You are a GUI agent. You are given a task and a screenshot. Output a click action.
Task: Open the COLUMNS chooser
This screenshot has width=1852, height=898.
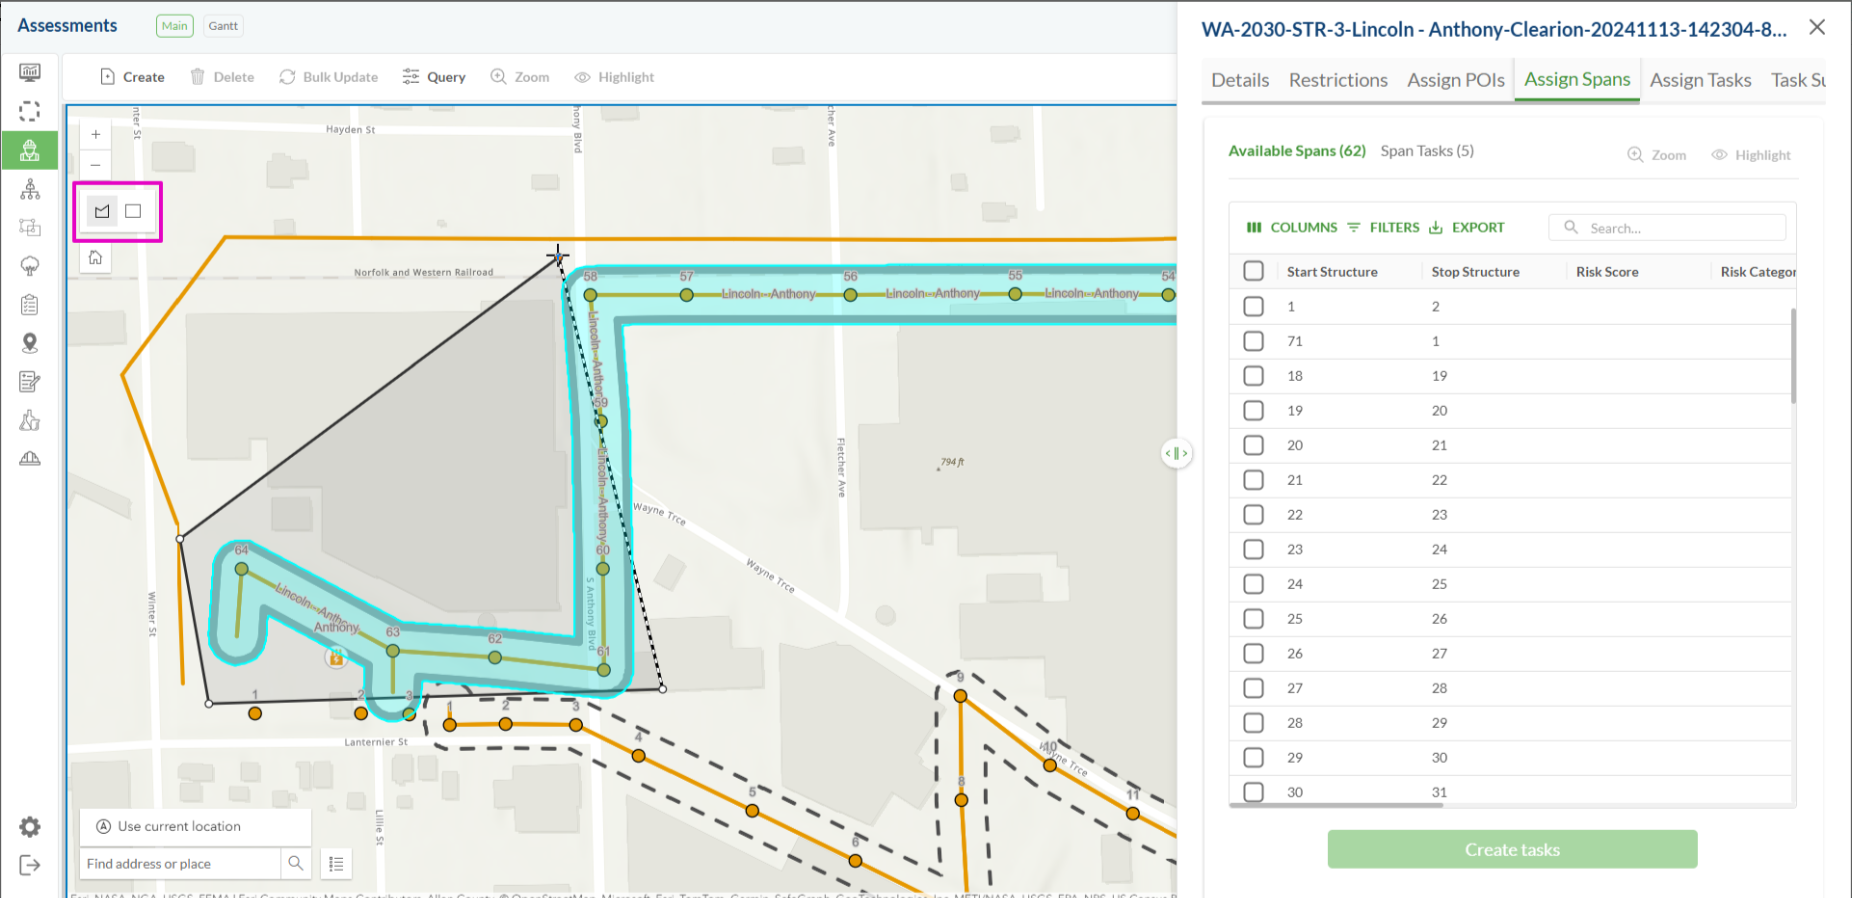[1291, 228]
